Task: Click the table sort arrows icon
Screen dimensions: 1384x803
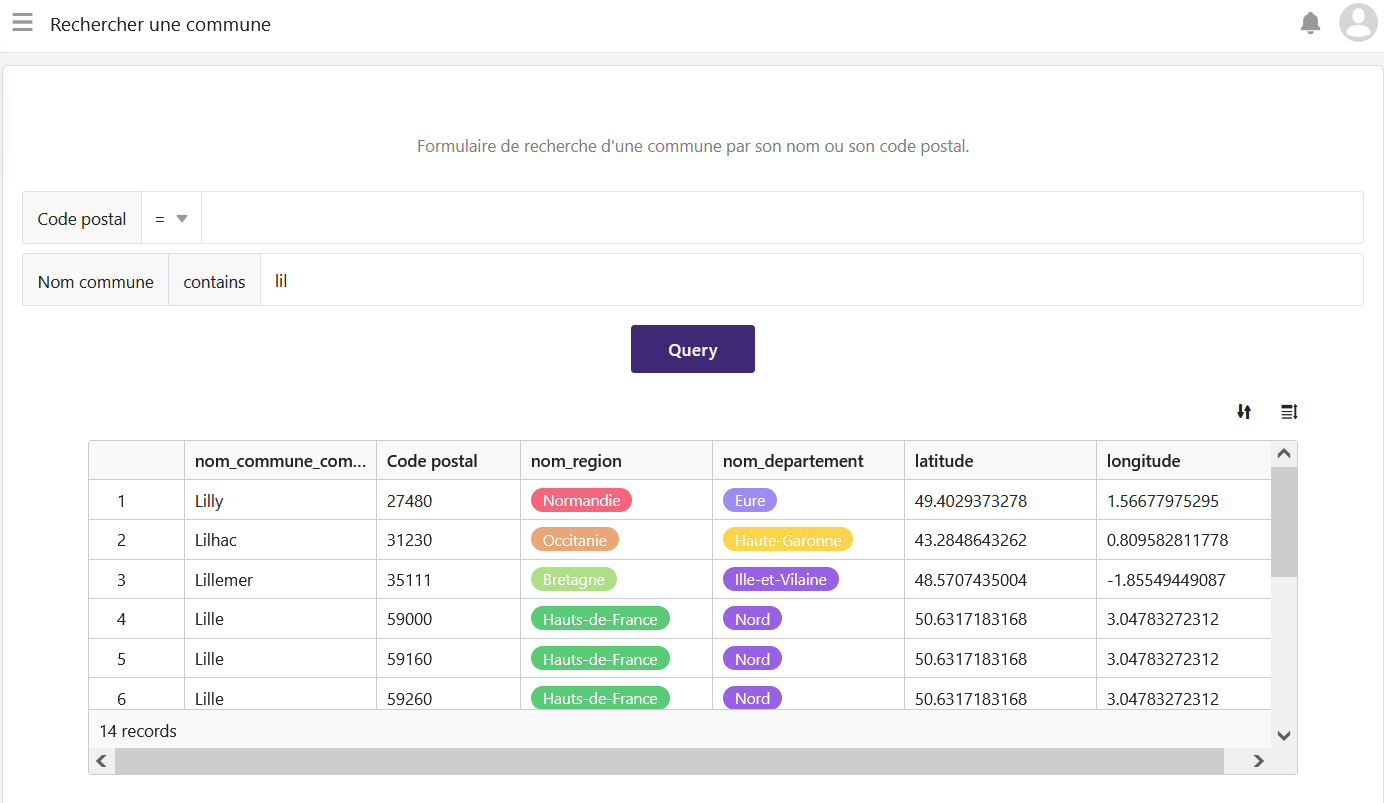Action: (1244, 411)
